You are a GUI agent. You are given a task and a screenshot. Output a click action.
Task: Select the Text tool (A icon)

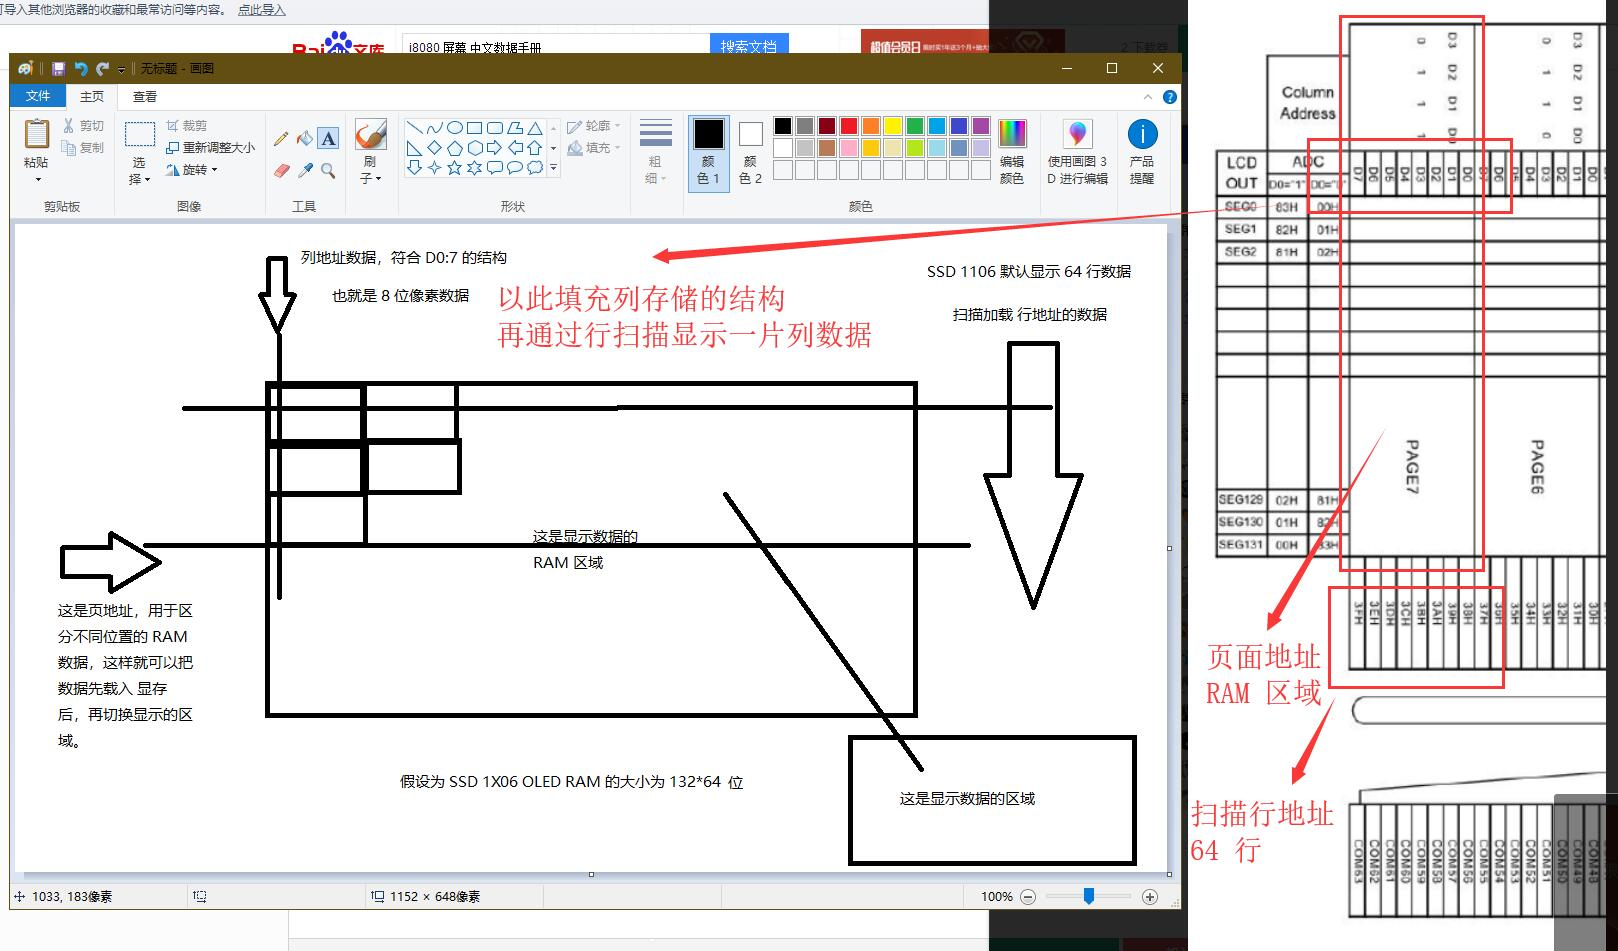pos(329,138)
